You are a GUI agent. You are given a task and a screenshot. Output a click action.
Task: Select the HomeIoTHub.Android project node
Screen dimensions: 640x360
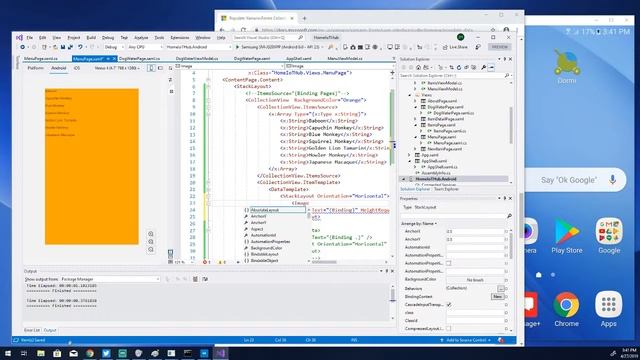point(436,179)
